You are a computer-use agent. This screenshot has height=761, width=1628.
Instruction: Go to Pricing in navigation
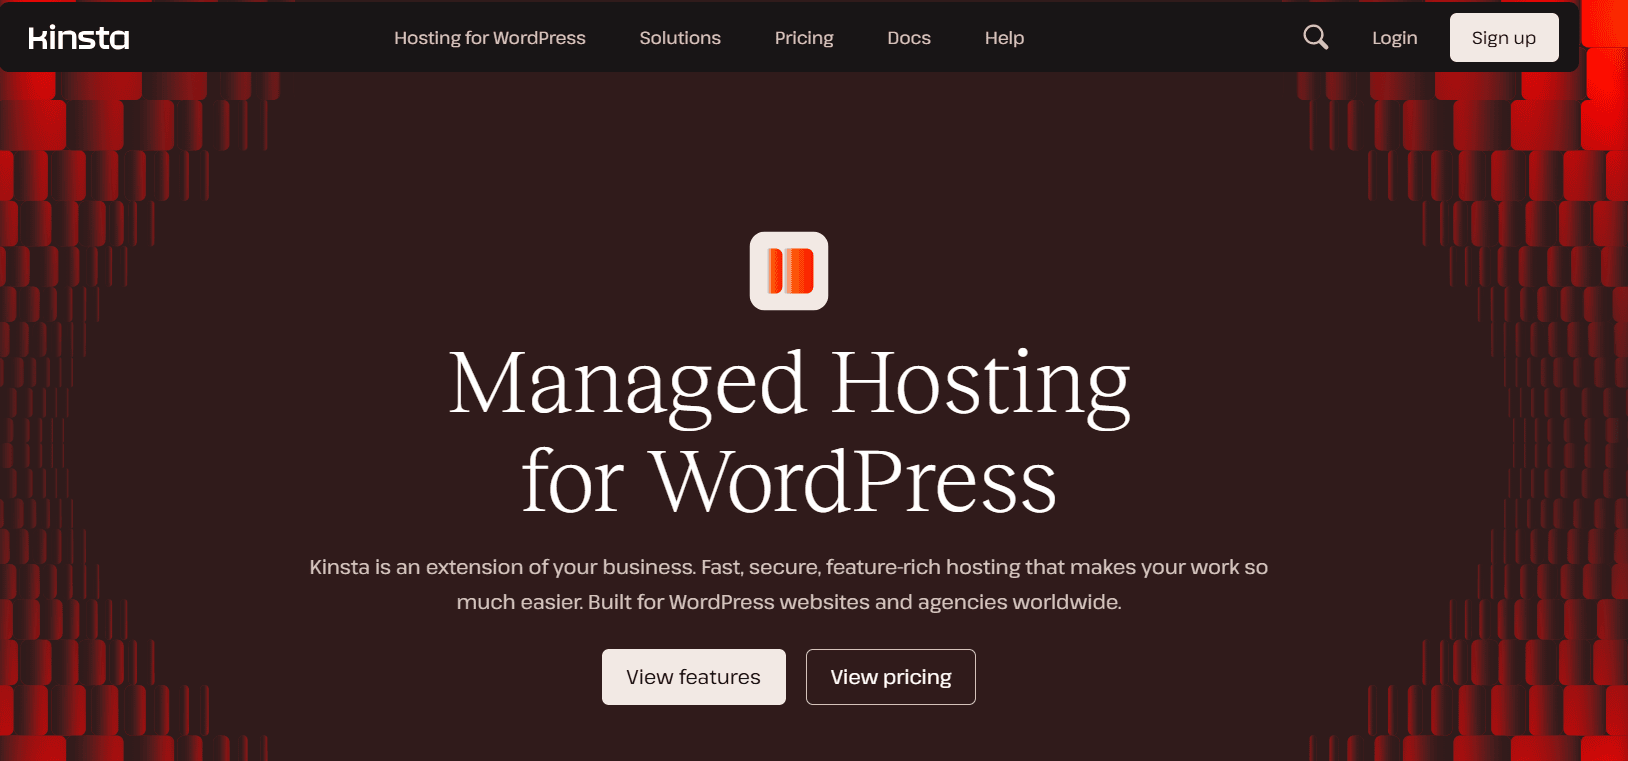[x=804, y=38]
